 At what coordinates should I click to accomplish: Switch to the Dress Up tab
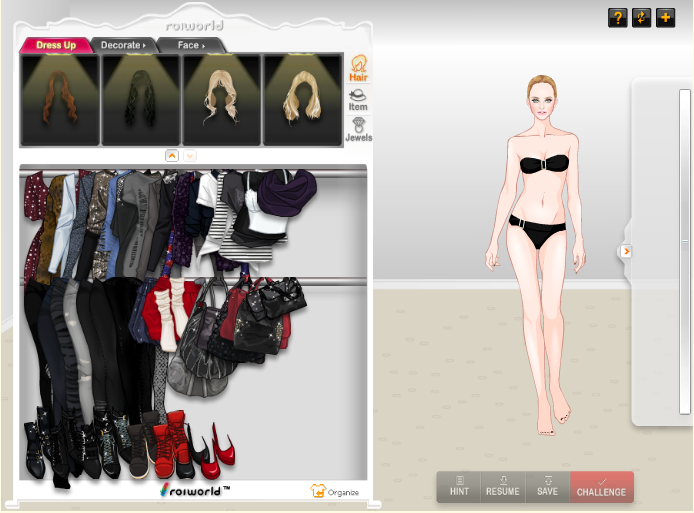click(x=56, y=45)
